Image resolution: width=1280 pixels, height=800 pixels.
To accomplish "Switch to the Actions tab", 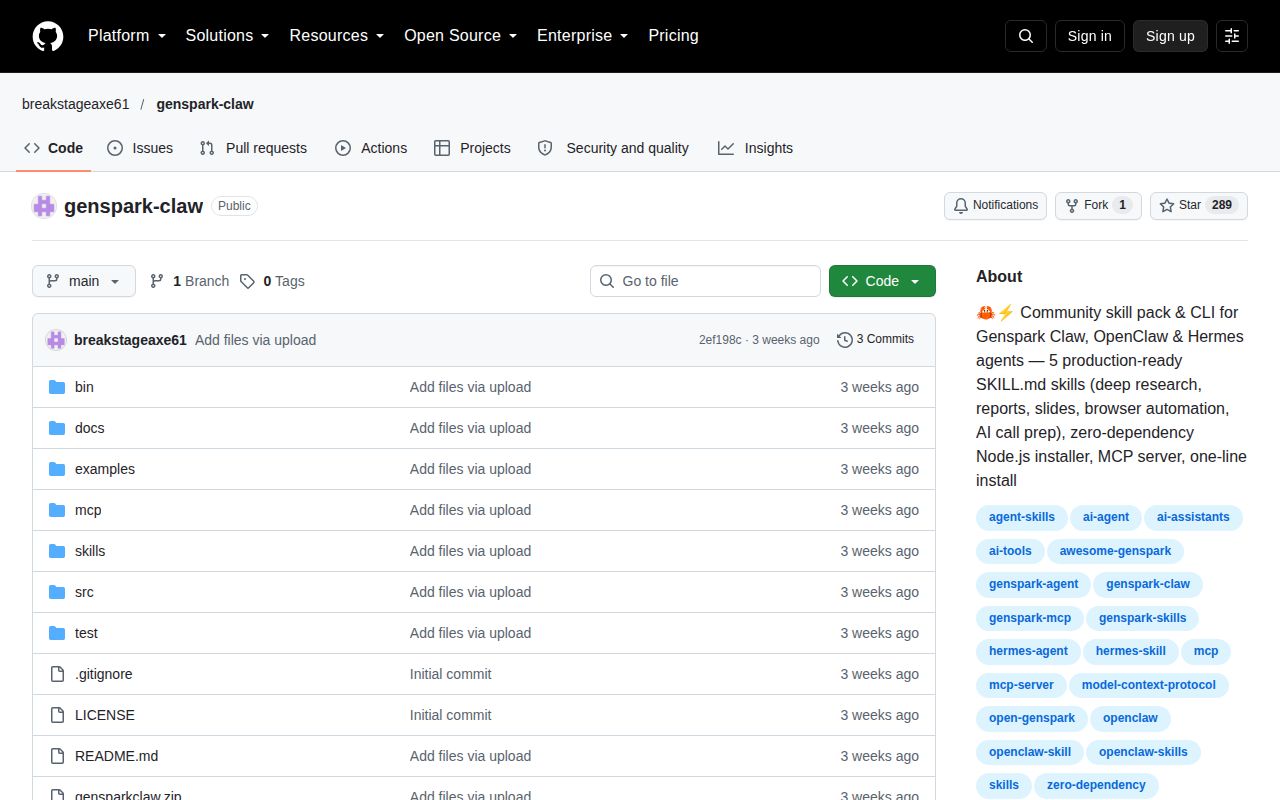I will (x=371, y=148).
